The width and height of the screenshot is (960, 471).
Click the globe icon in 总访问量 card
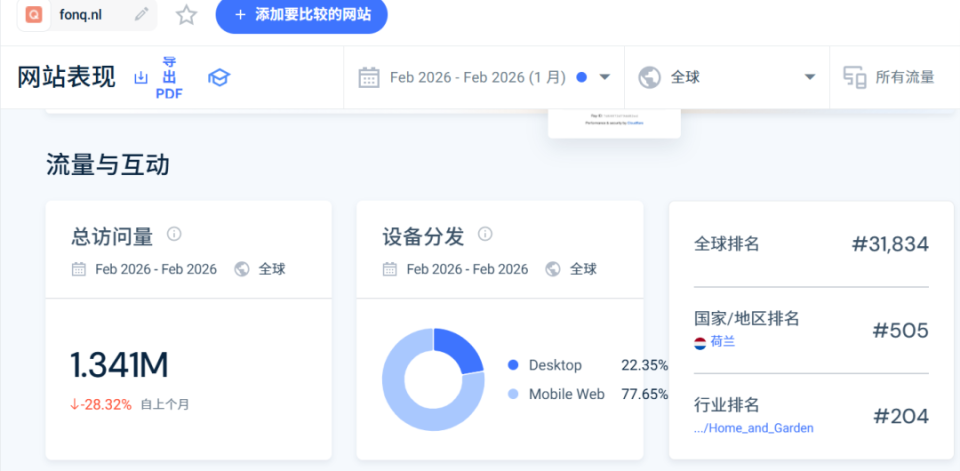(x=242, y=269)
